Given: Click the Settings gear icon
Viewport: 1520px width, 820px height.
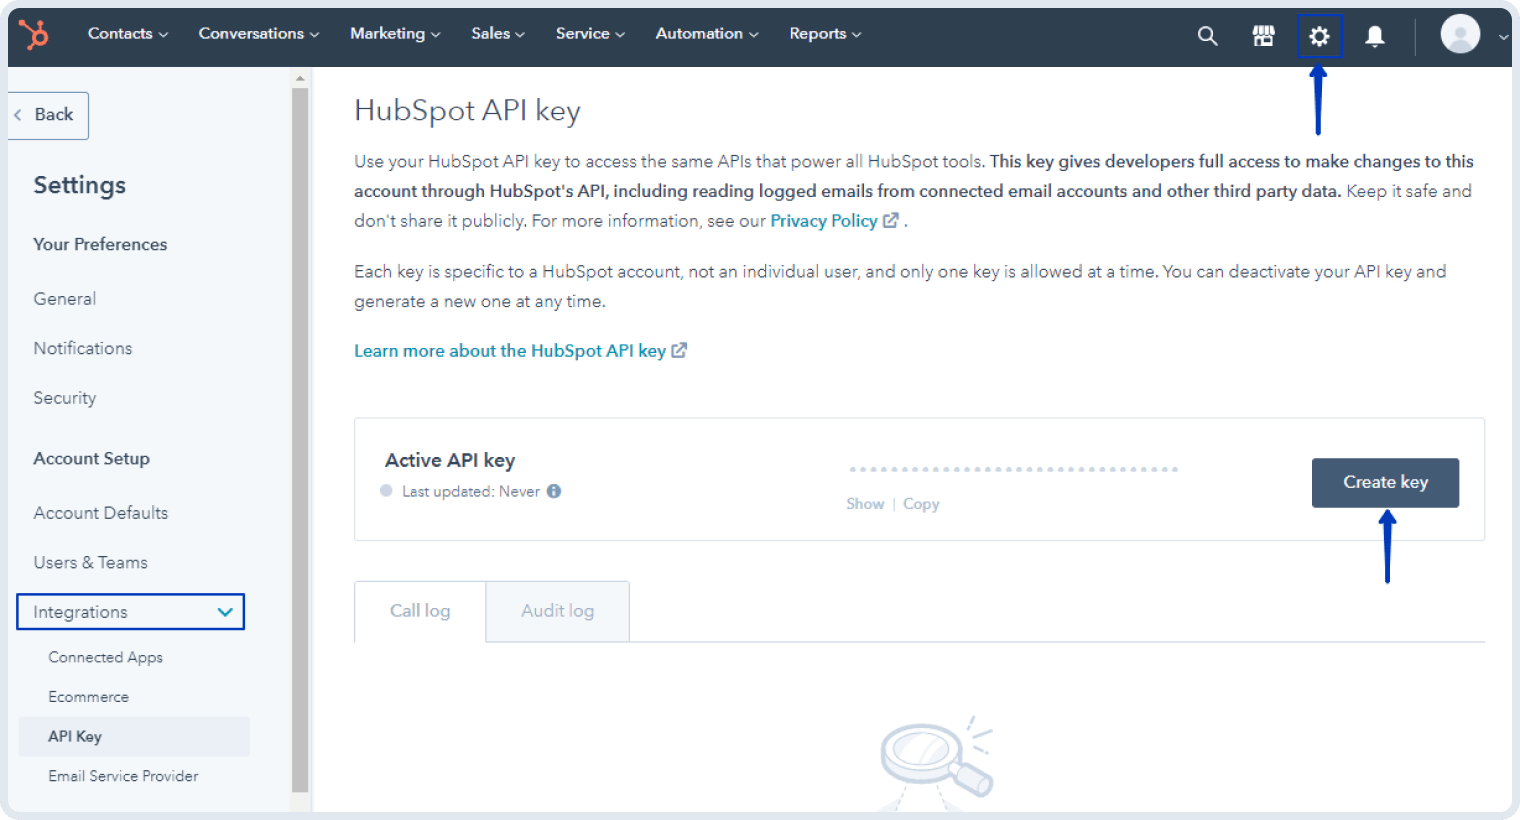Looking at the screenshot, I should pyautogui.click(x=1319, y=34).
